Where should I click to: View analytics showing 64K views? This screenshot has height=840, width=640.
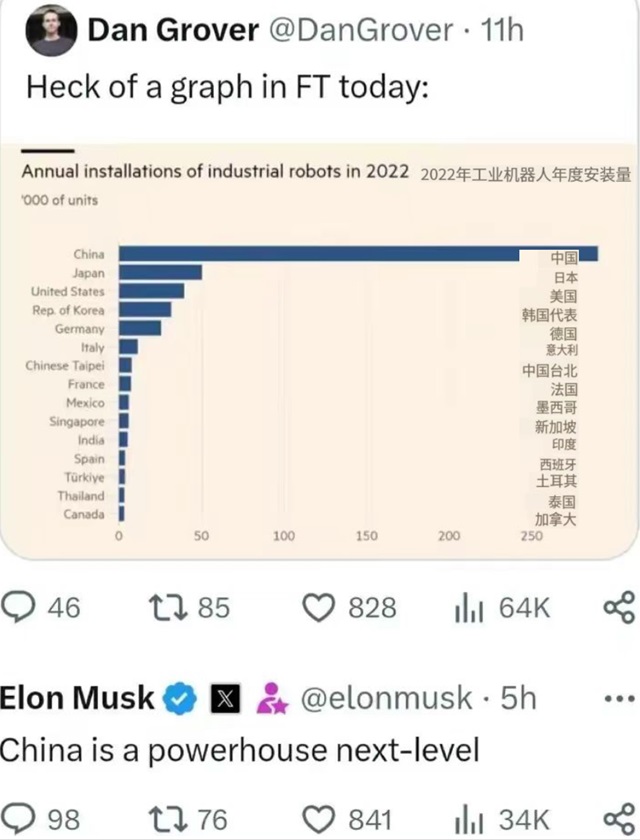pos(469,610)
